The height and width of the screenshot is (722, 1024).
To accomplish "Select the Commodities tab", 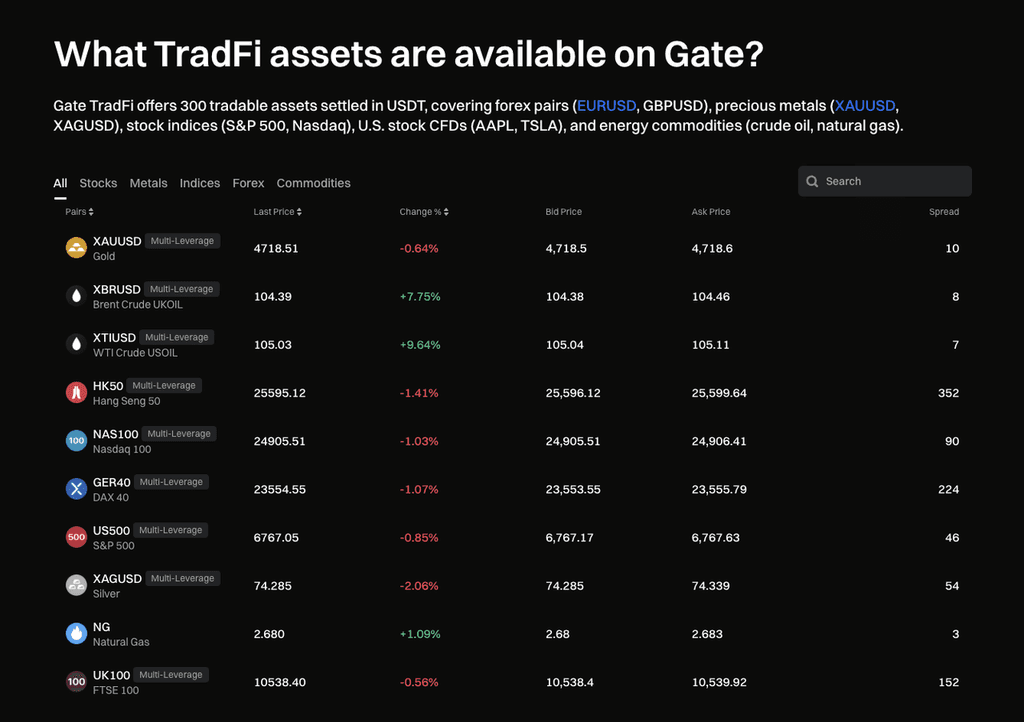I will [313, 183].
